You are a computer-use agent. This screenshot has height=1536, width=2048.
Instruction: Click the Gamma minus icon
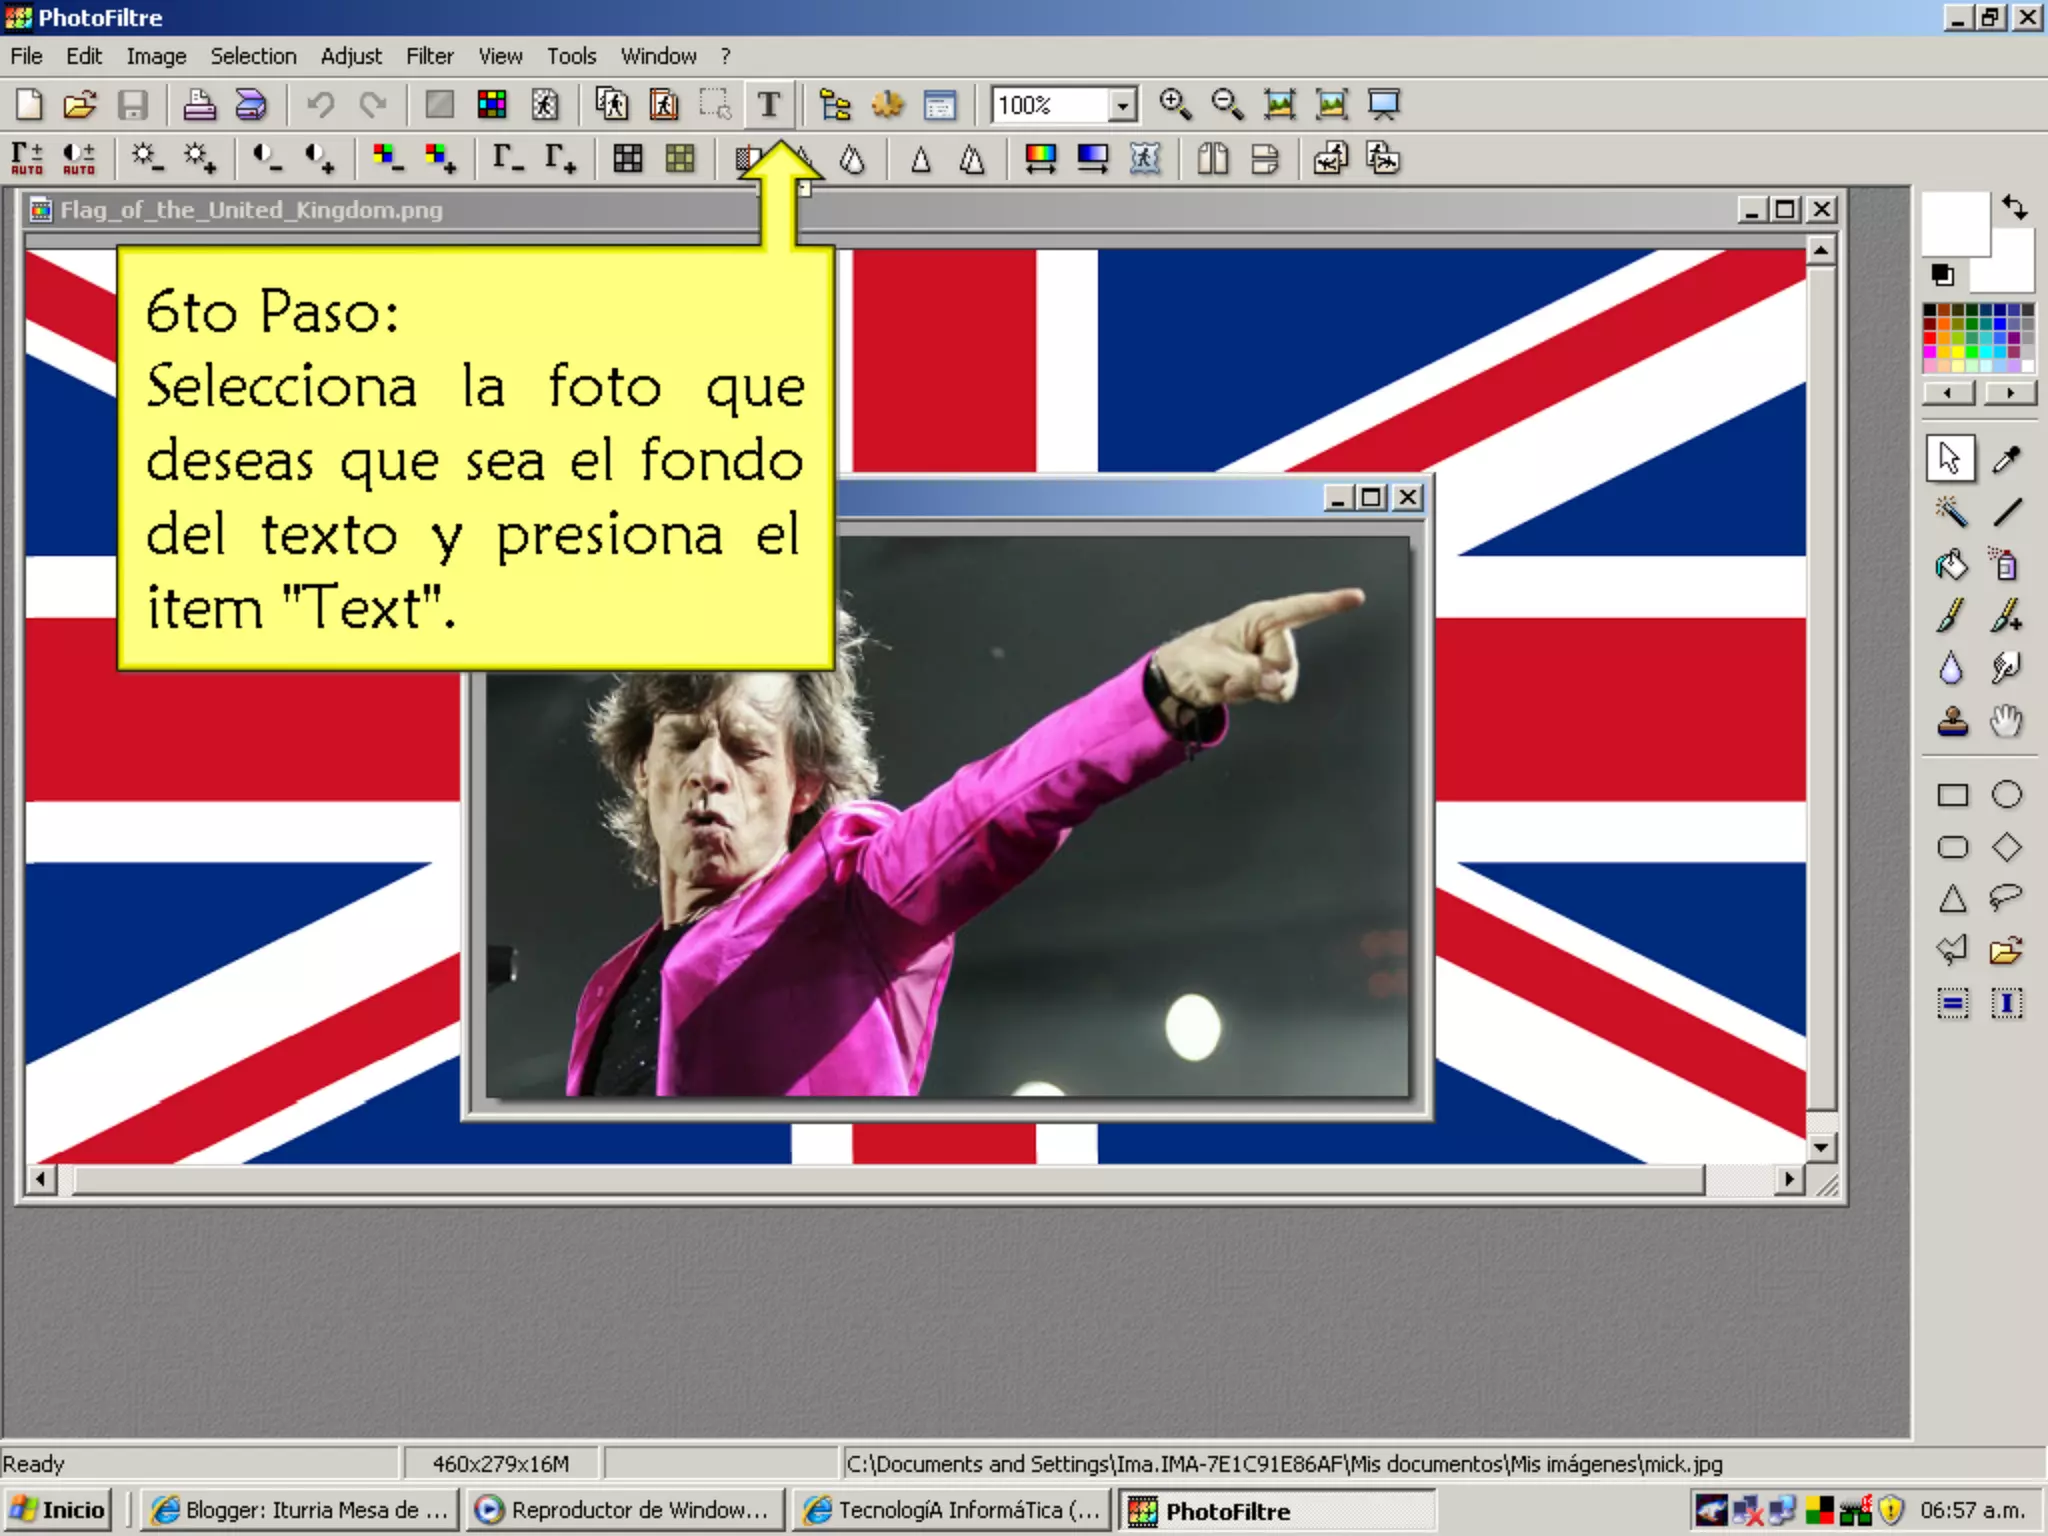[x=508, y=158]
